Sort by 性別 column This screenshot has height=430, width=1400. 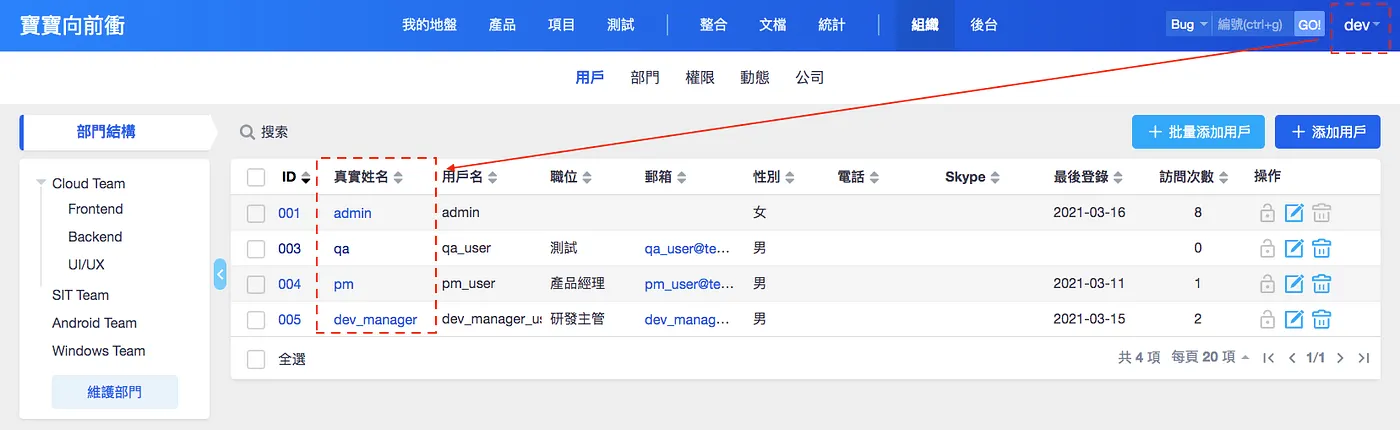[774, 177]
